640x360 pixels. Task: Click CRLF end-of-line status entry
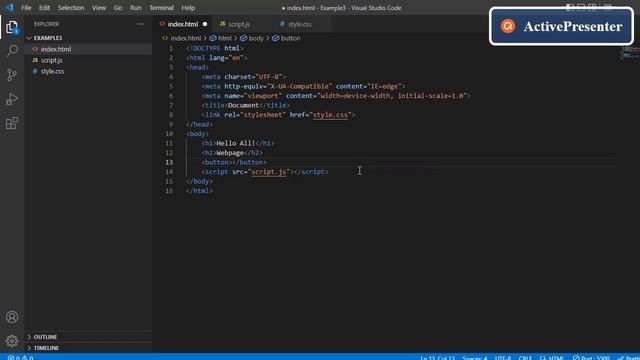[525, 358]
